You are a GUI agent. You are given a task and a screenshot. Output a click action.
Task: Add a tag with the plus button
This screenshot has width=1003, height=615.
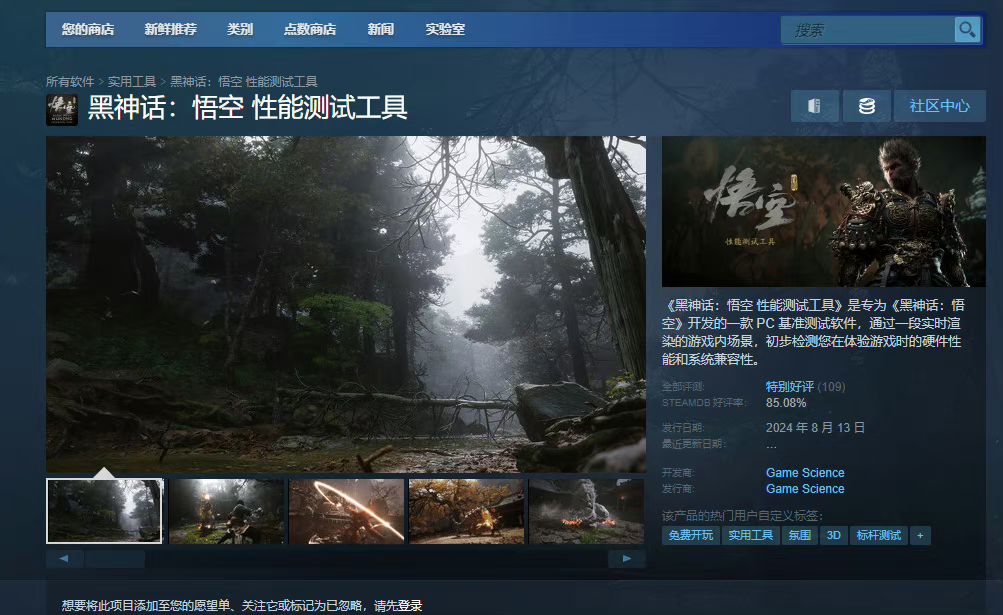click(x=920, y=535)
